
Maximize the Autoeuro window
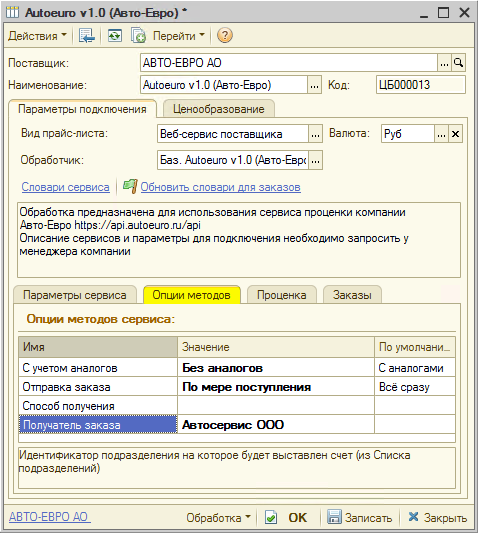tap(443, 13)
